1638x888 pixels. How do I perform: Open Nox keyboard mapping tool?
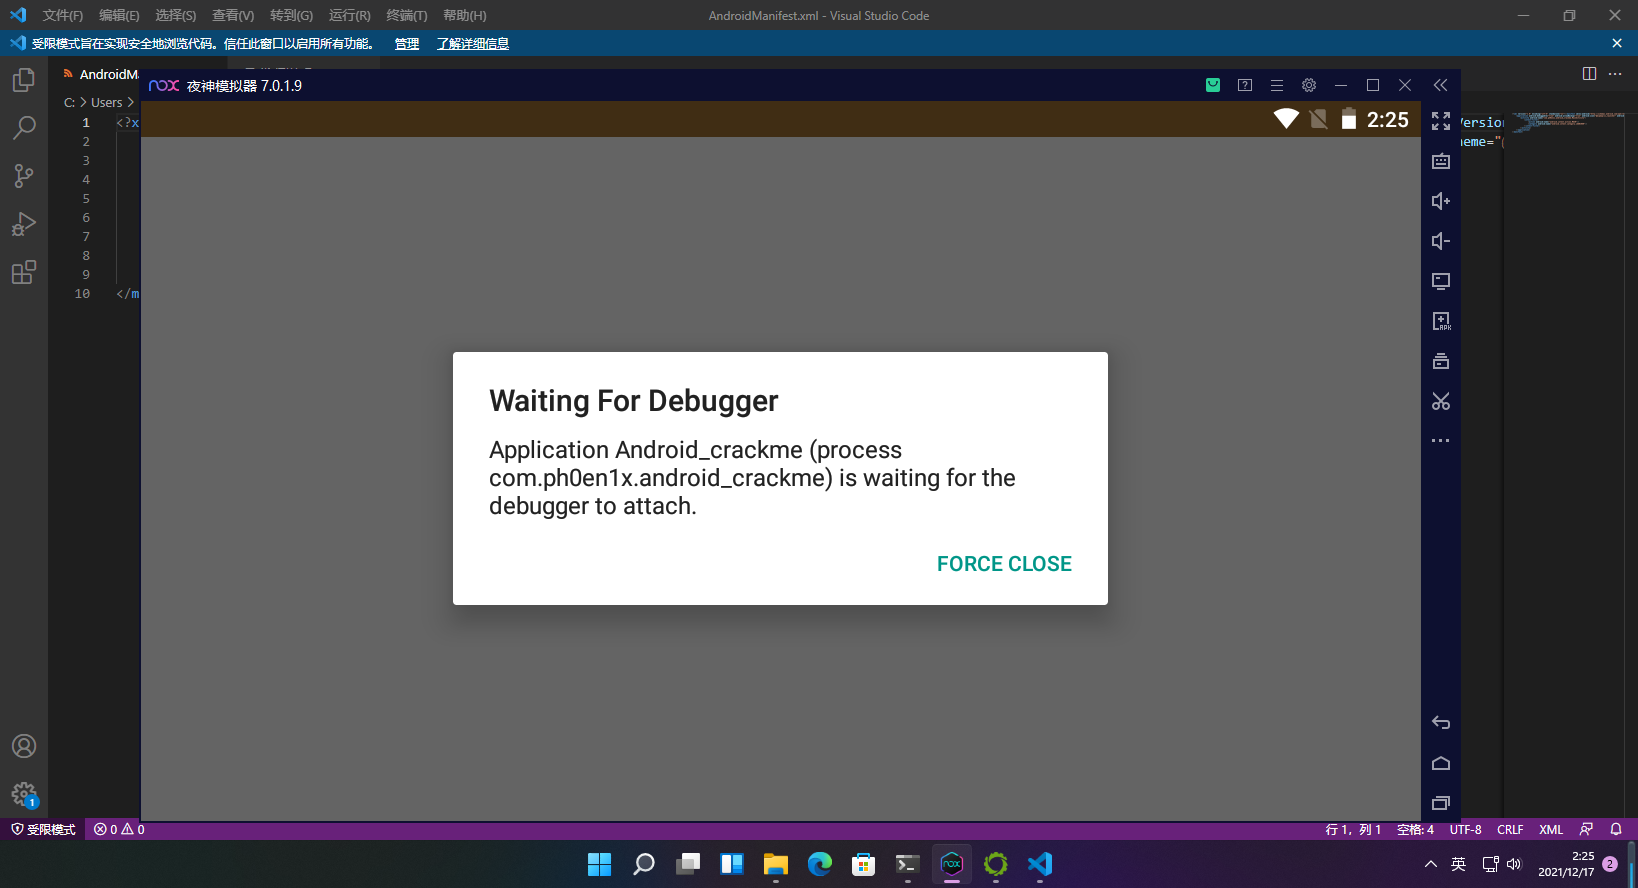[1441, 161]
